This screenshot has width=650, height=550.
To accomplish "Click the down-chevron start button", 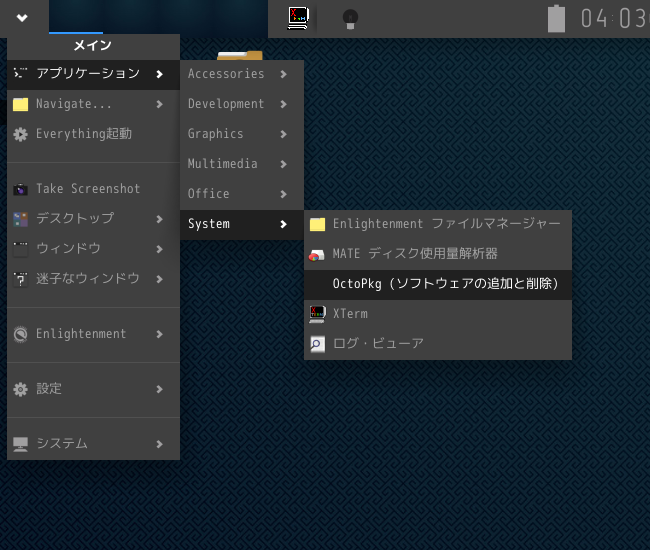I will (x=22, y=18).
